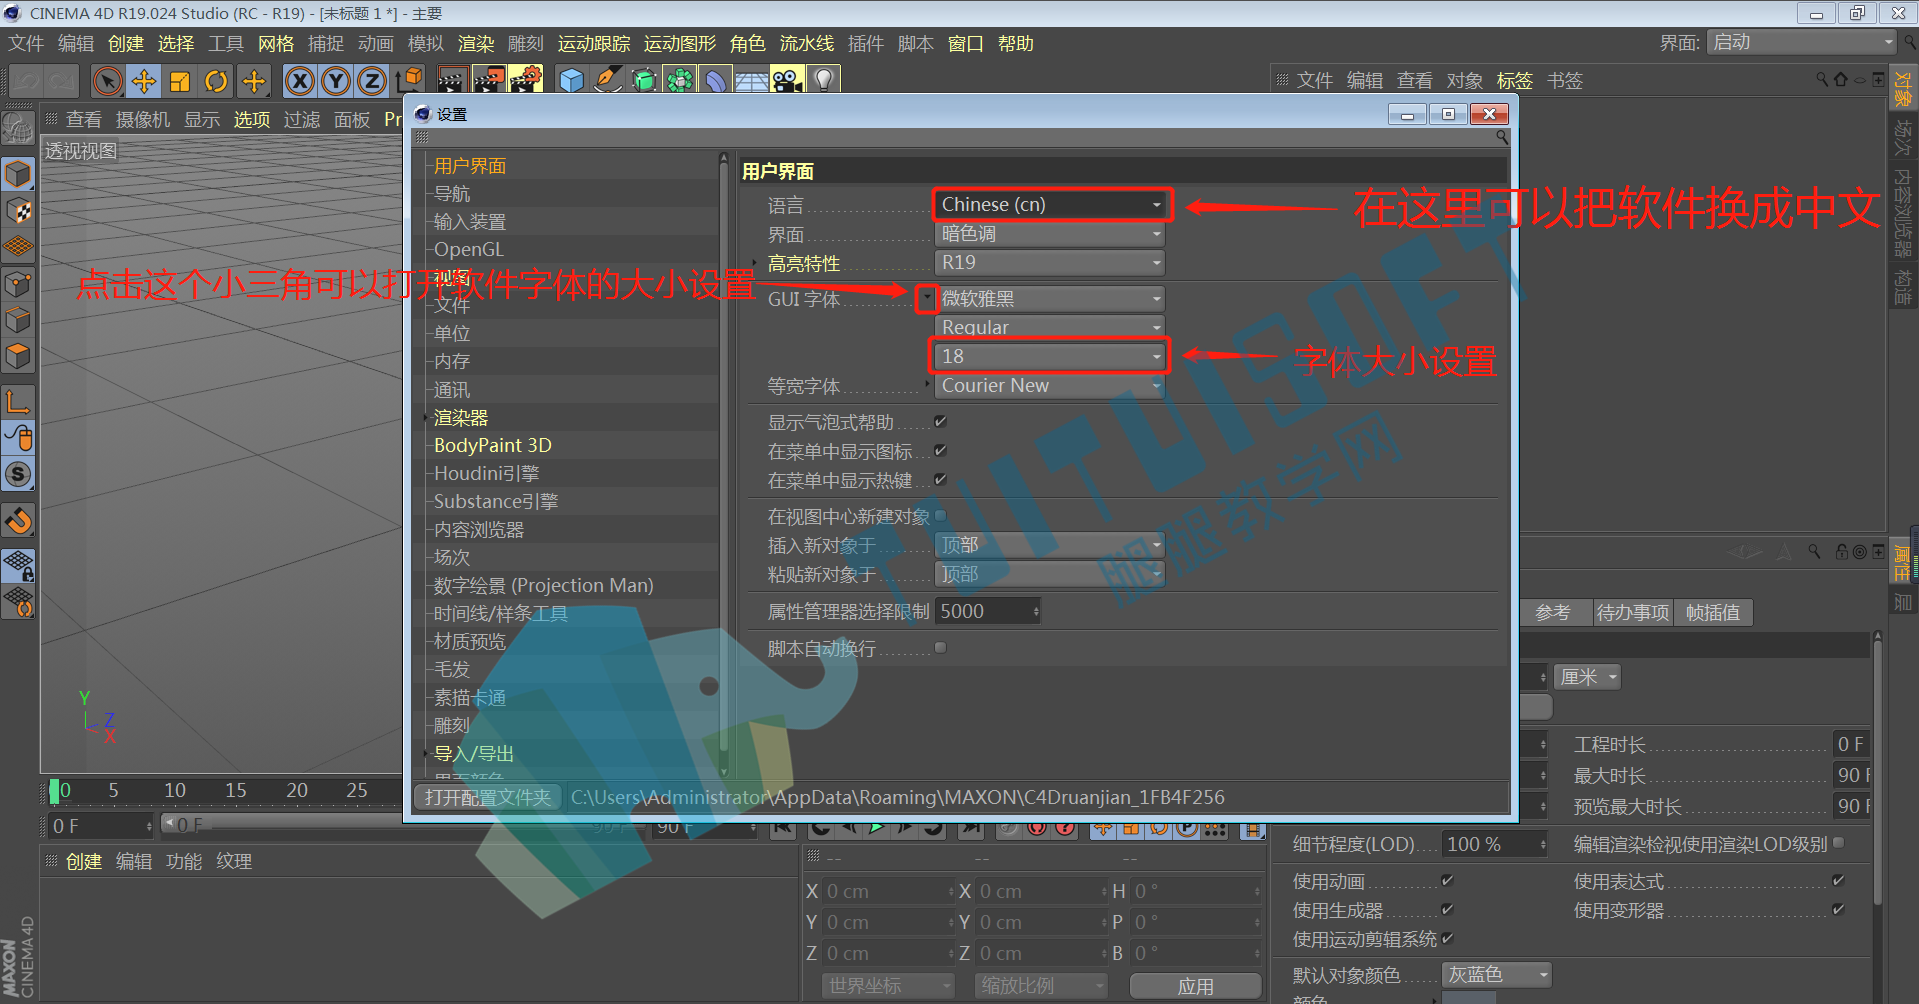This screenshot has width=1919, height=1004.
Task: Toggle the X axis lock icon
Action: pyautogui.click(x=299, y=81)
